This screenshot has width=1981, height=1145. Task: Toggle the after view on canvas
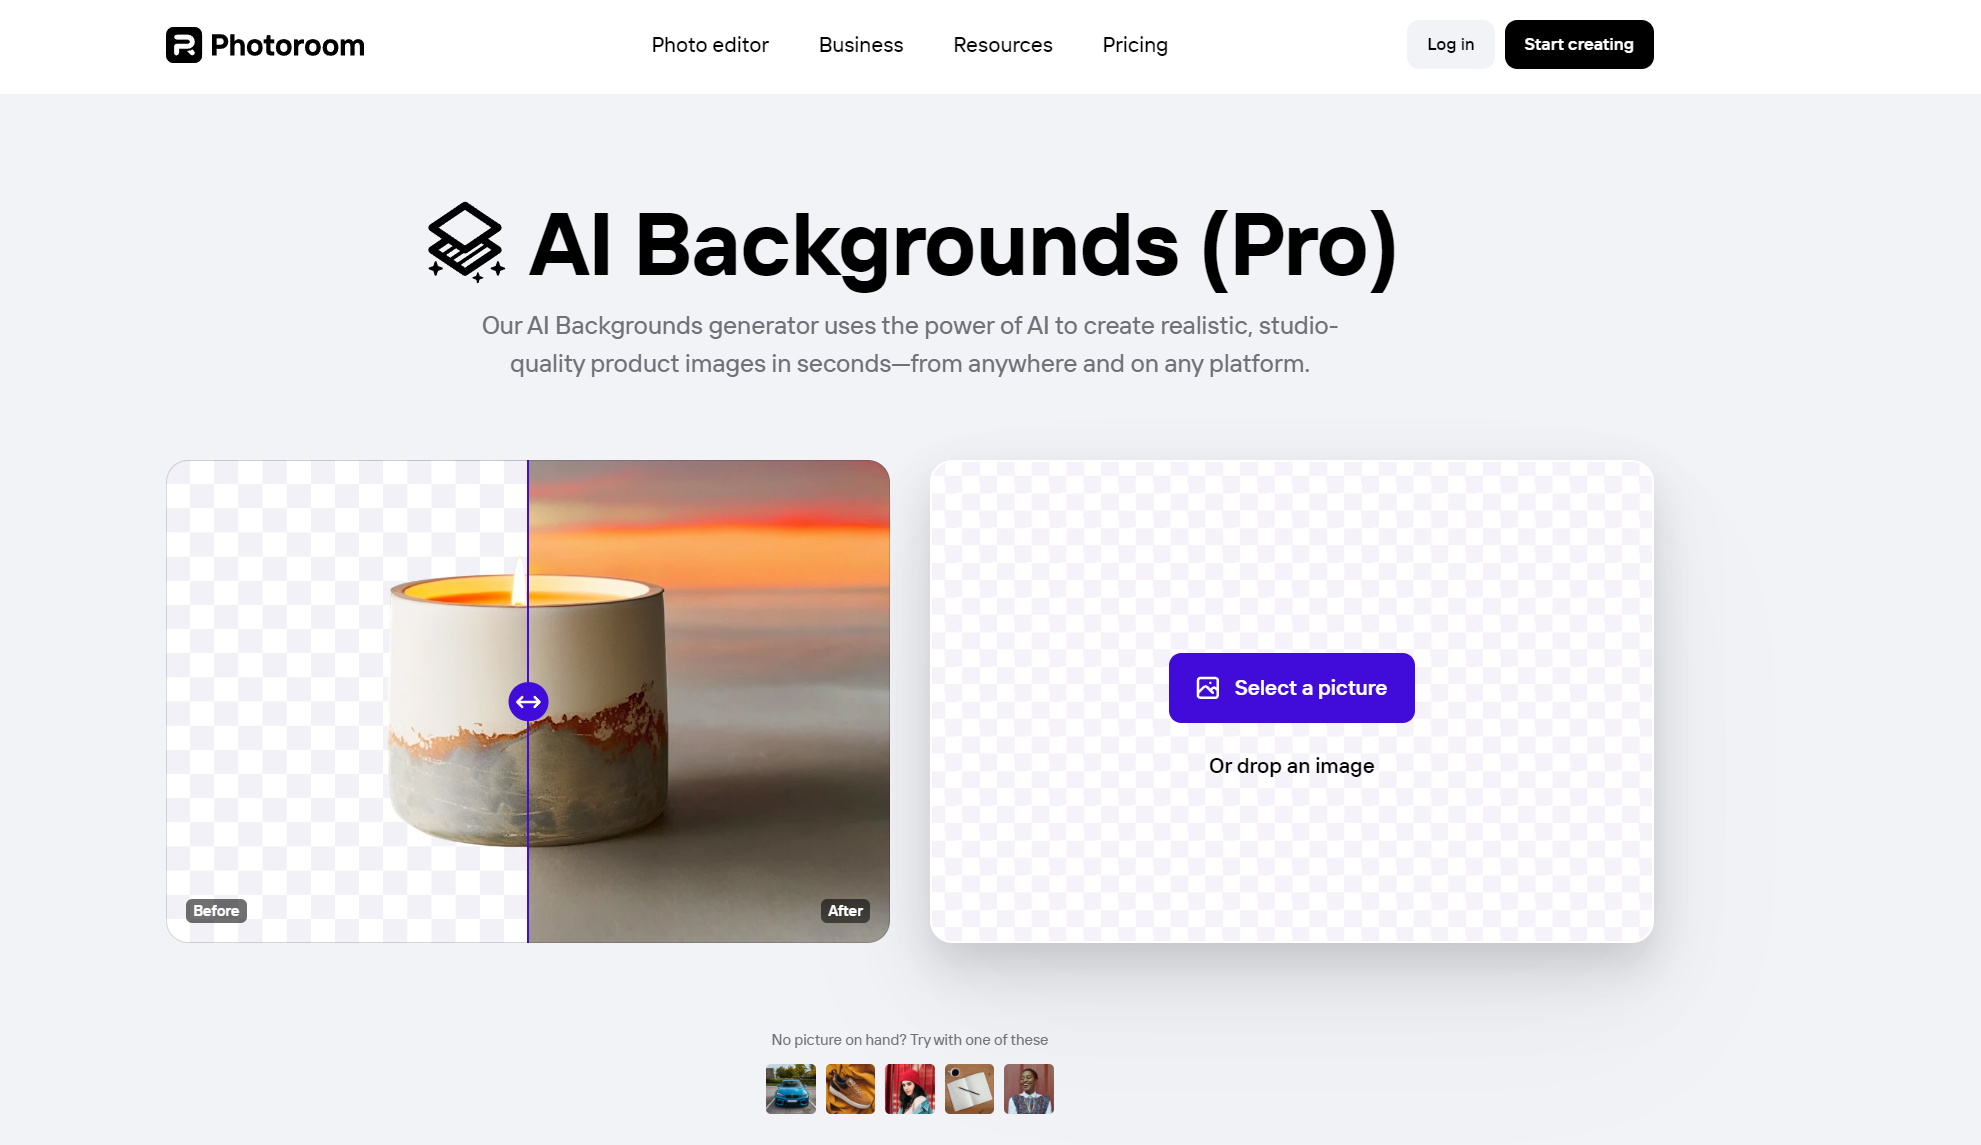click(843, 911)
